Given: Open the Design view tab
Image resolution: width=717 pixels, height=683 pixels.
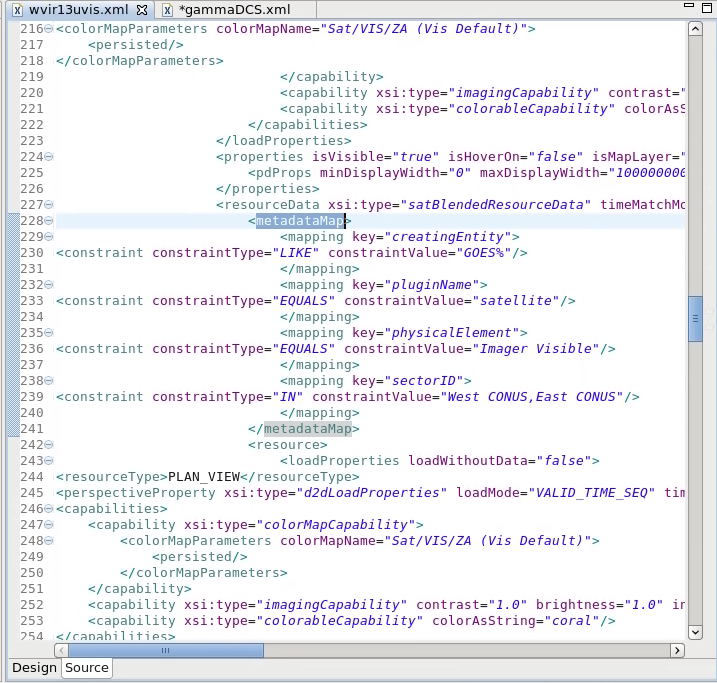Looking at the screenshot, I should [34, 667].
